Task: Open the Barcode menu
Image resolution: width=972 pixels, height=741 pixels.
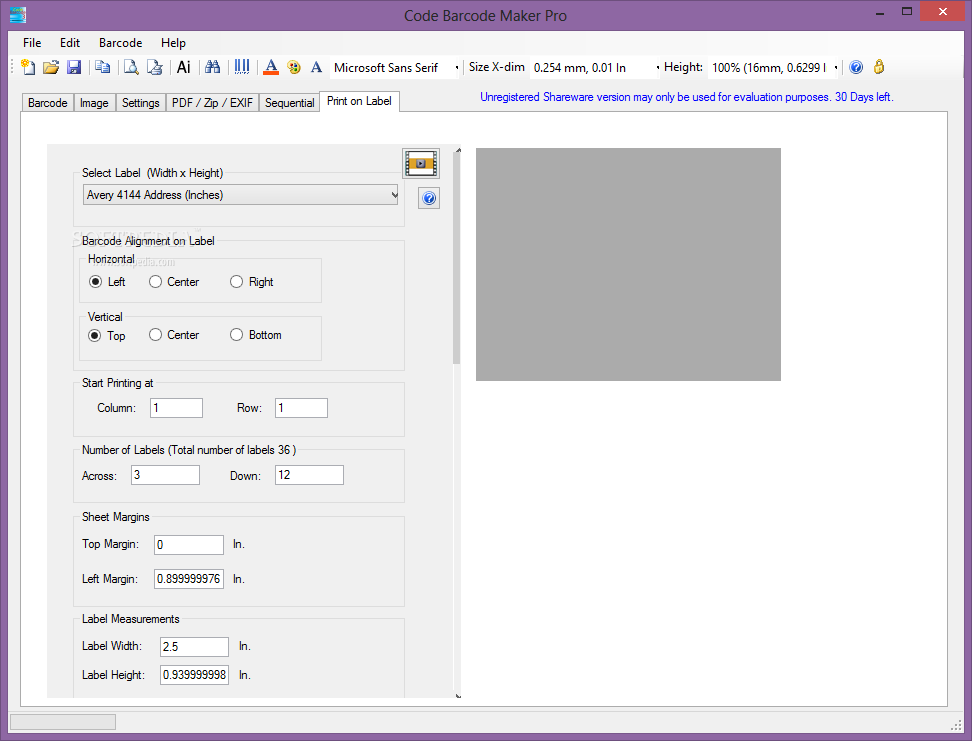Action: (x=121, y=43)
